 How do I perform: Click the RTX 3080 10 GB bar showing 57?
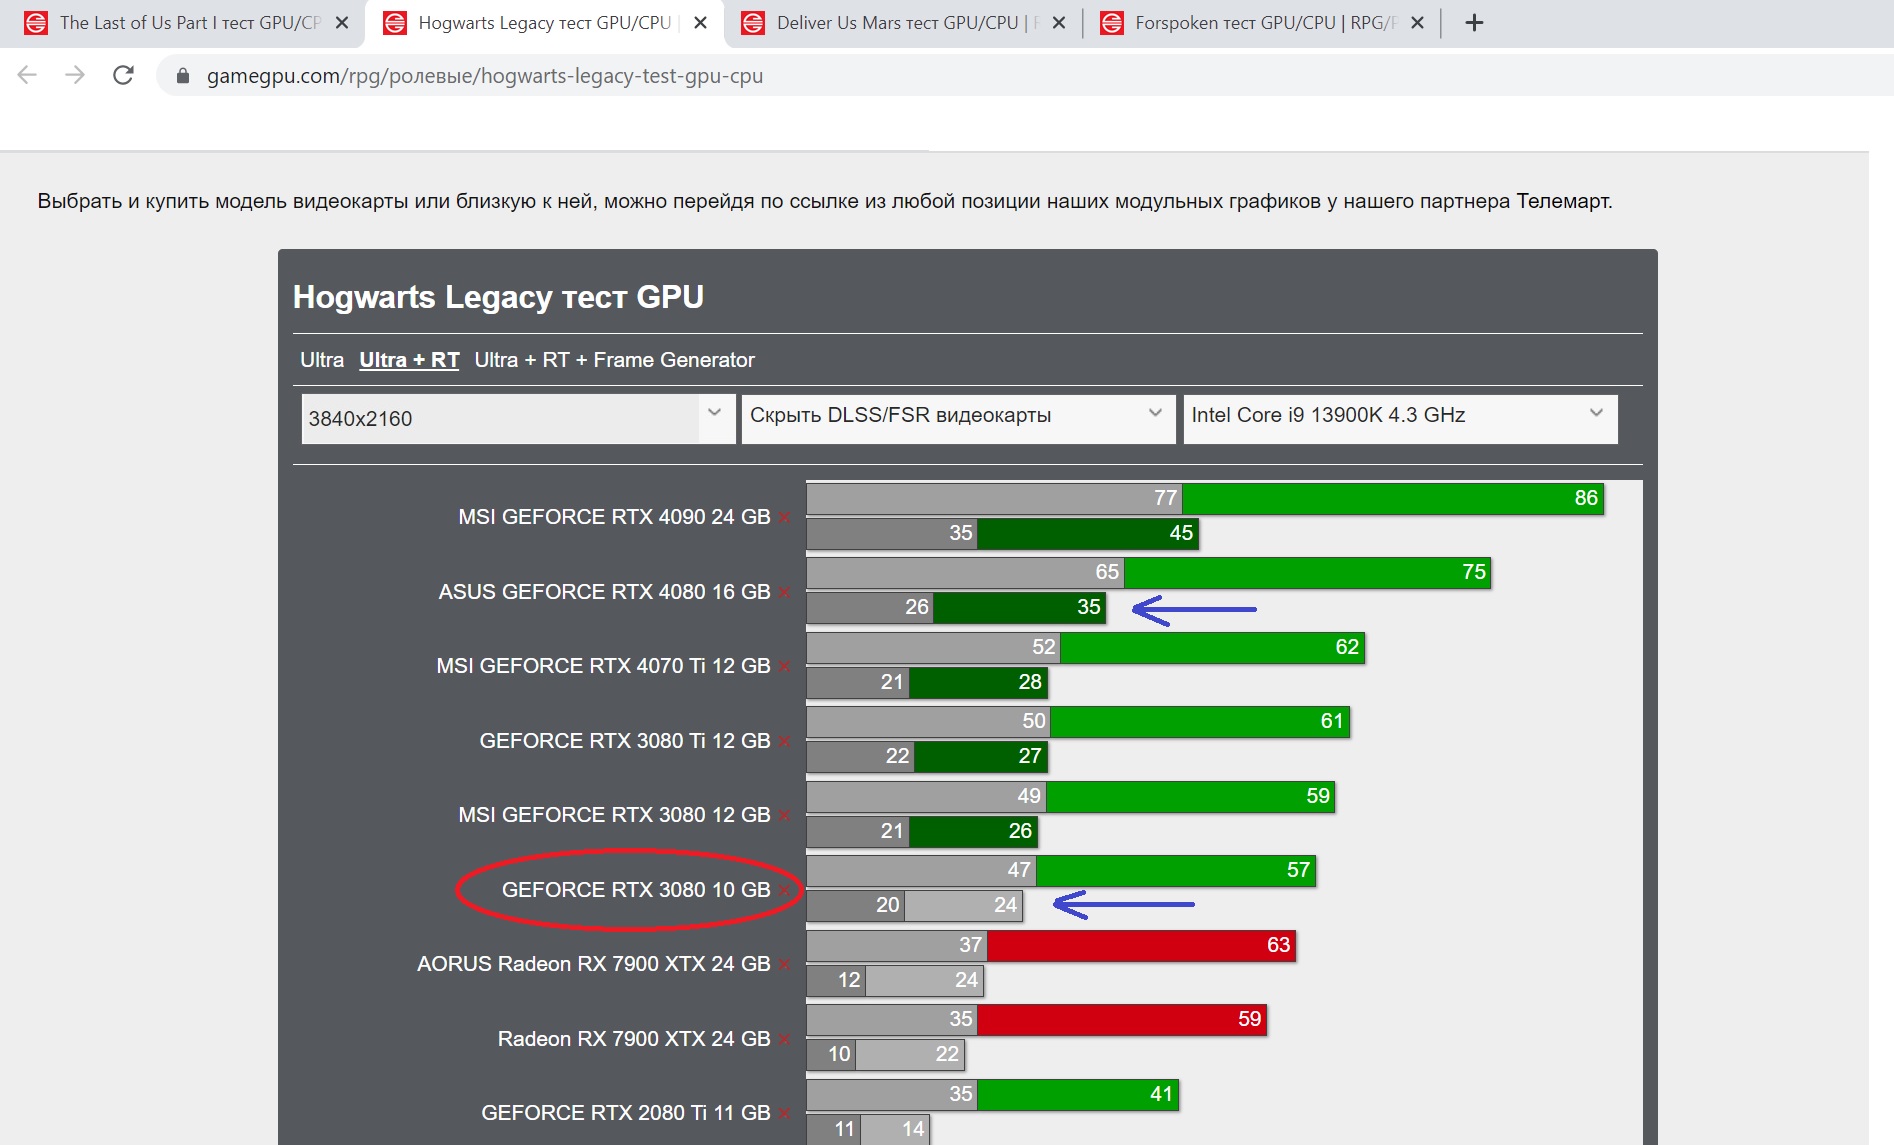pyautogui.click(x=1176, y=871)
